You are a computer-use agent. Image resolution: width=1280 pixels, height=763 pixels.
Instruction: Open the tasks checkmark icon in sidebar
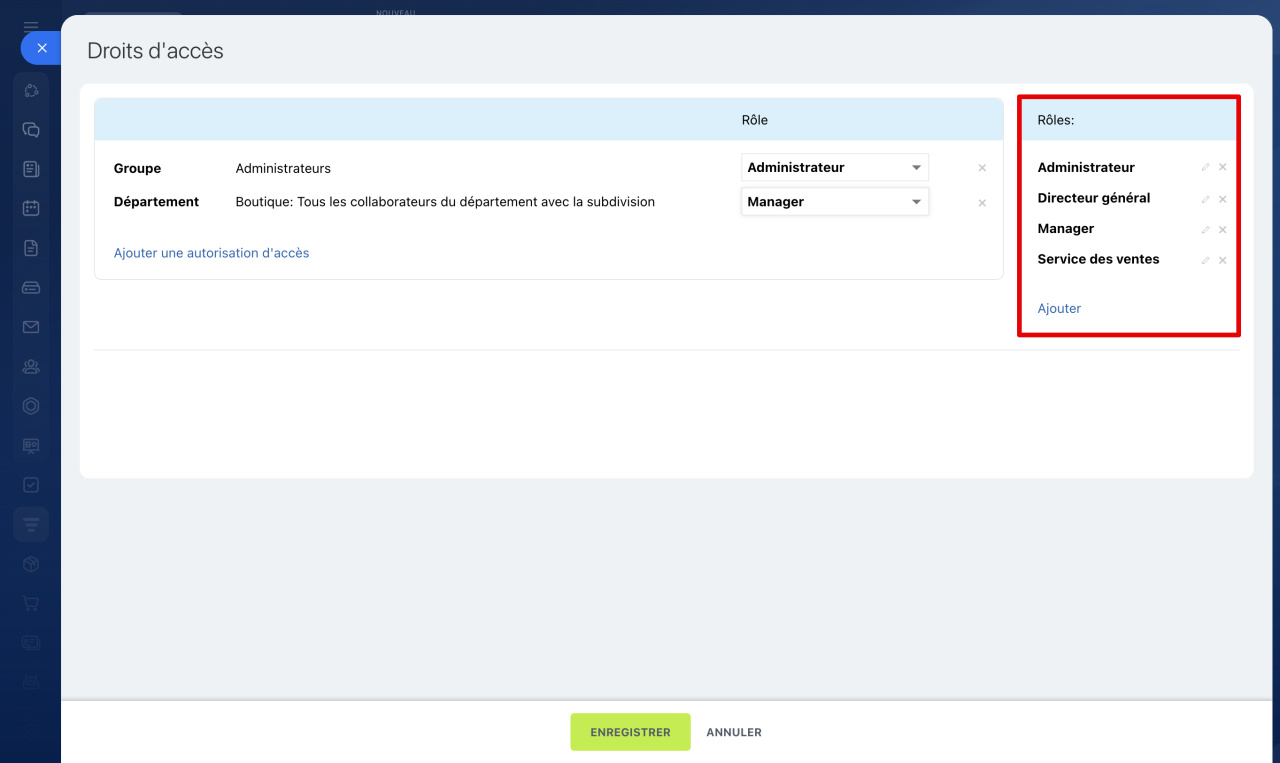point(31,485)
